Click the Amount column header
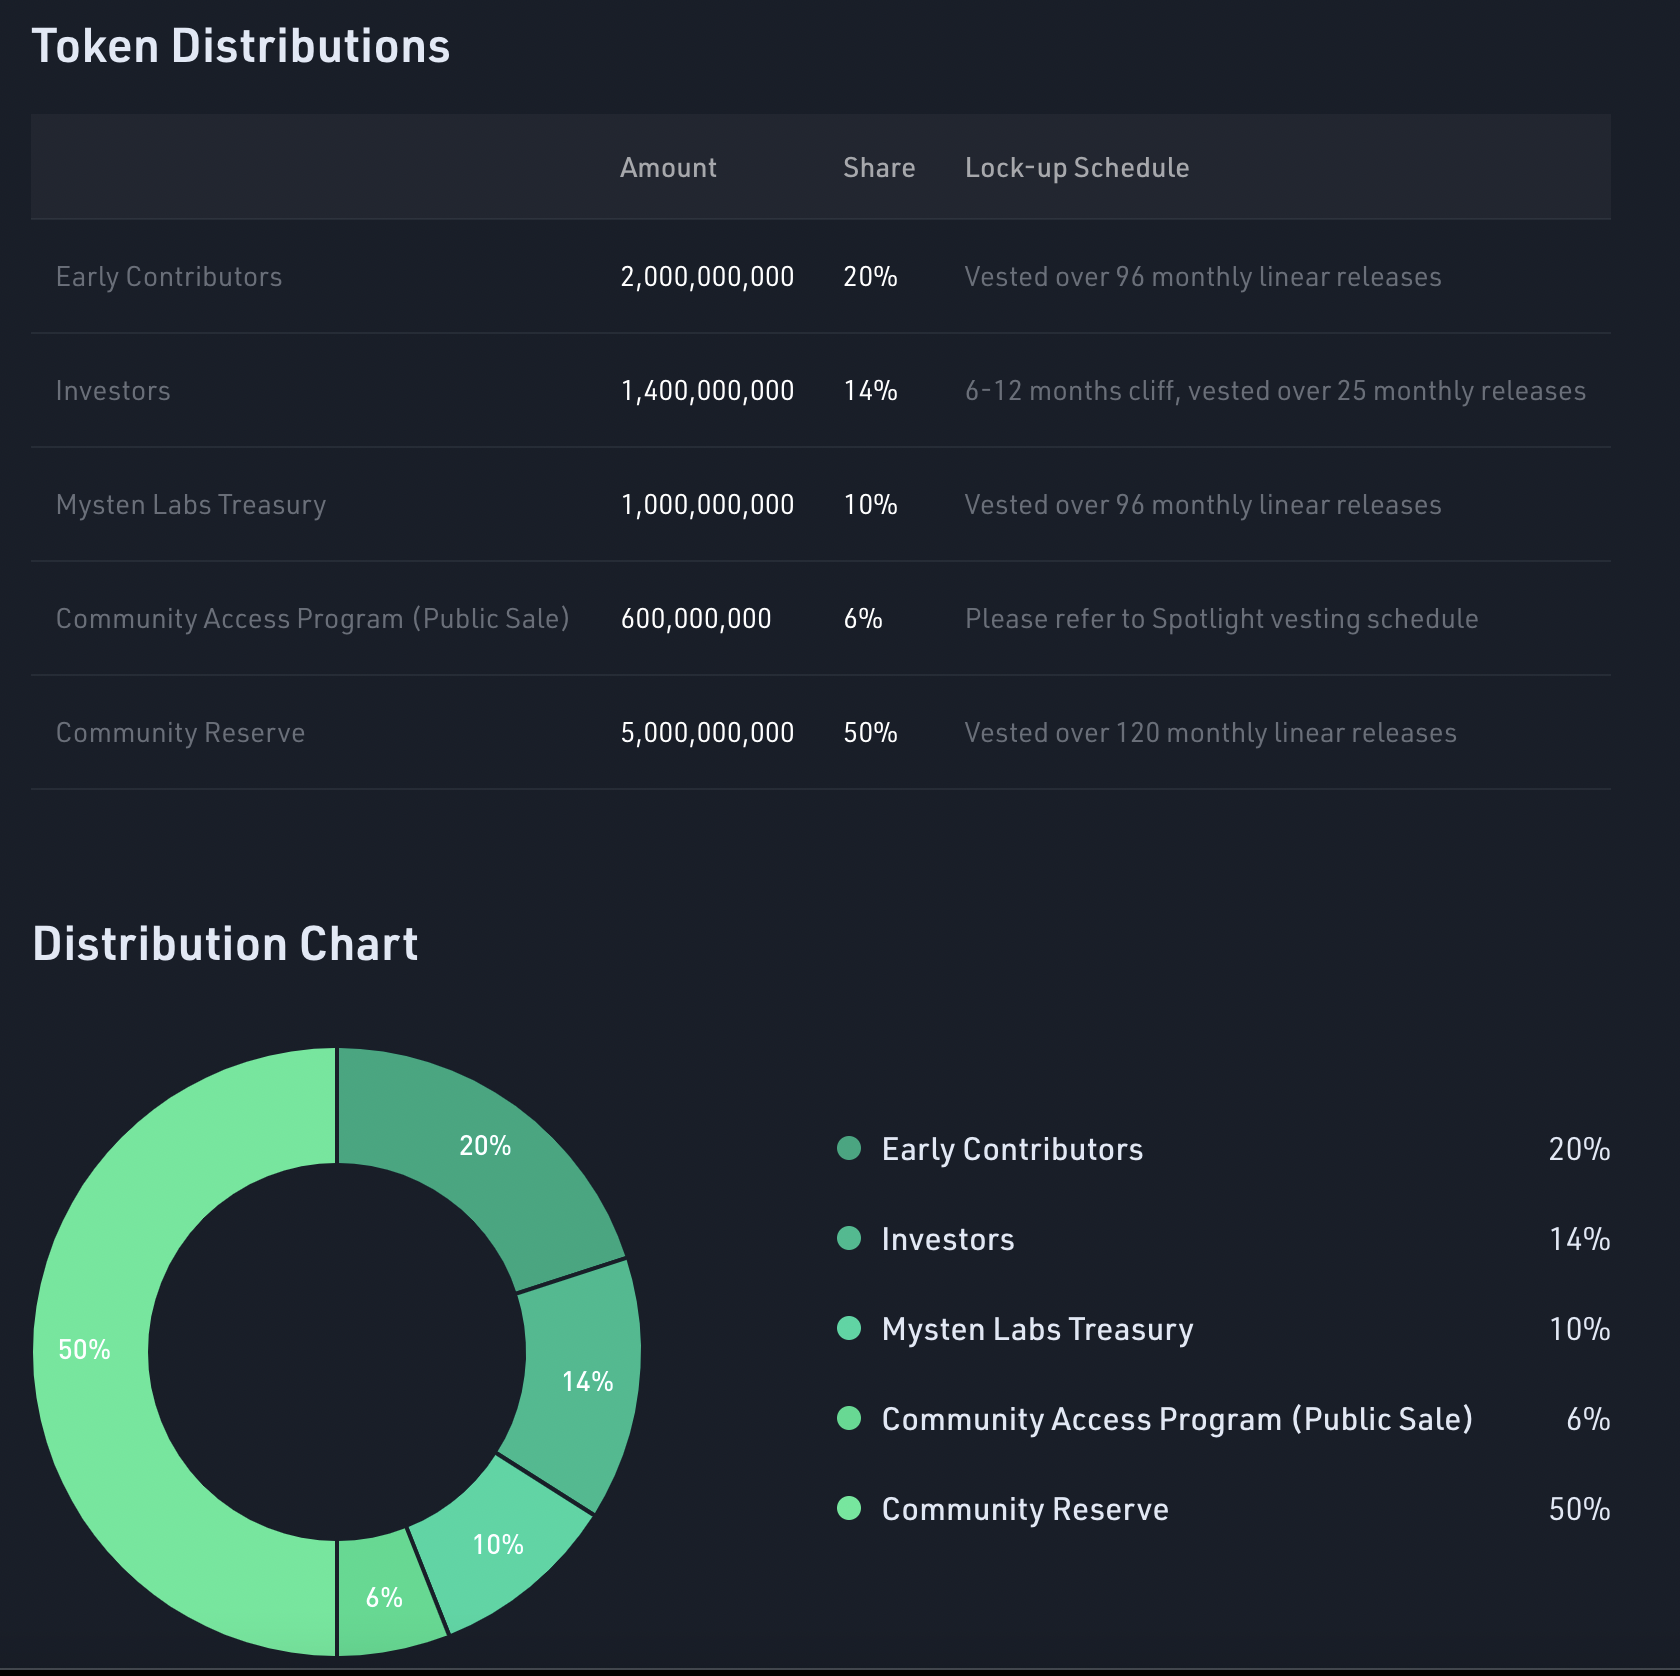The image size is (1680, 1676). coord(668,168)
